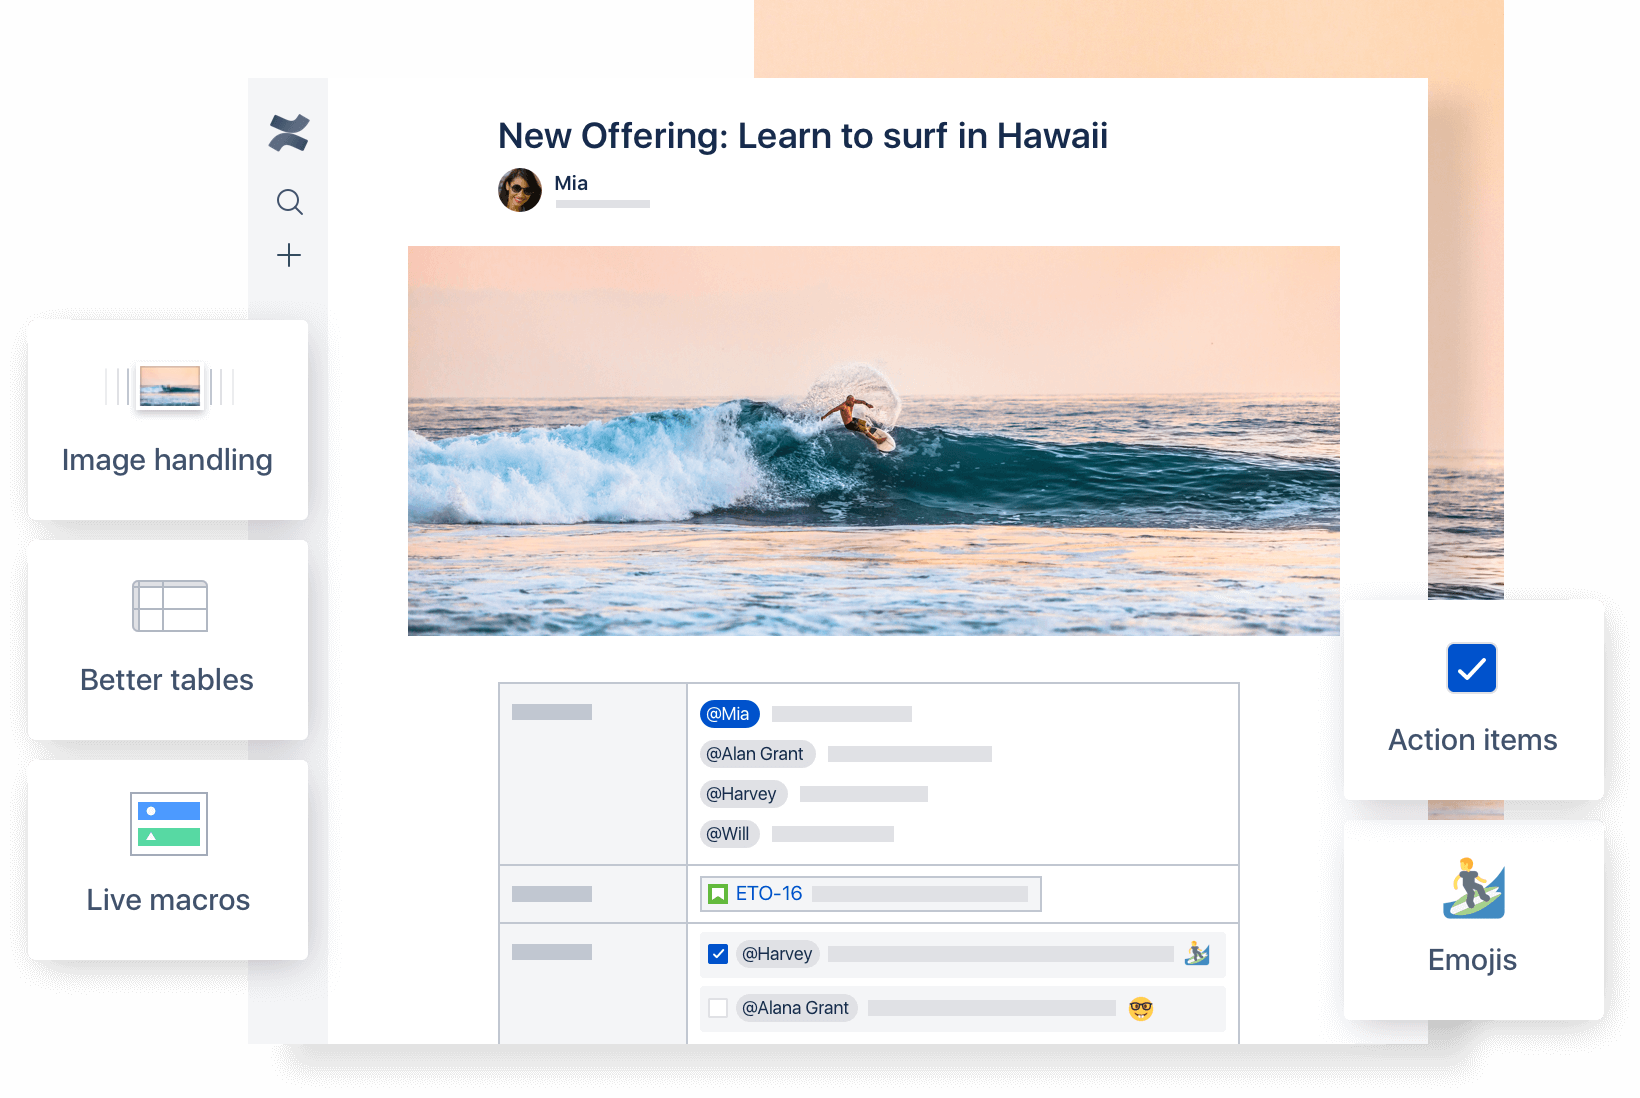The image size is (1640, 1098).
Task: Create new content with the plus icon
Action: coord(289,255)
